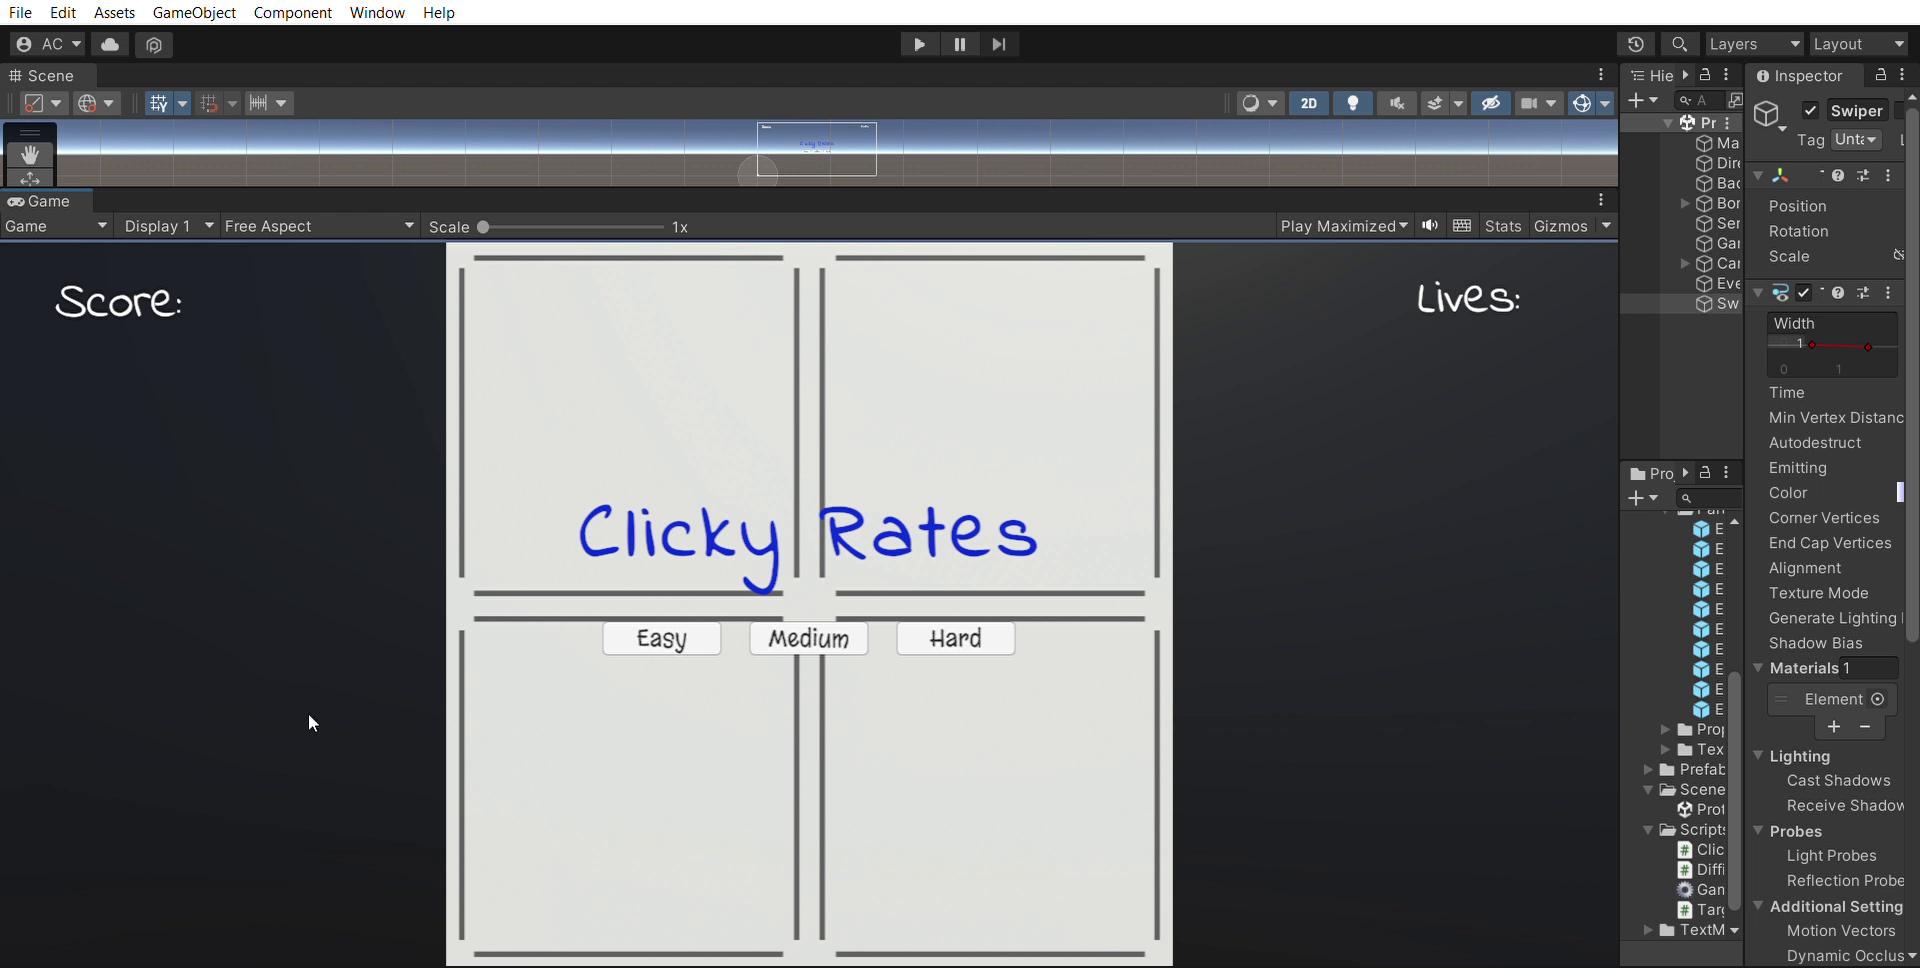This screenshot has height=968, width=1920.
Task: Open the Scene draw mode sphere dropdown
Action: pos(1259,103)
